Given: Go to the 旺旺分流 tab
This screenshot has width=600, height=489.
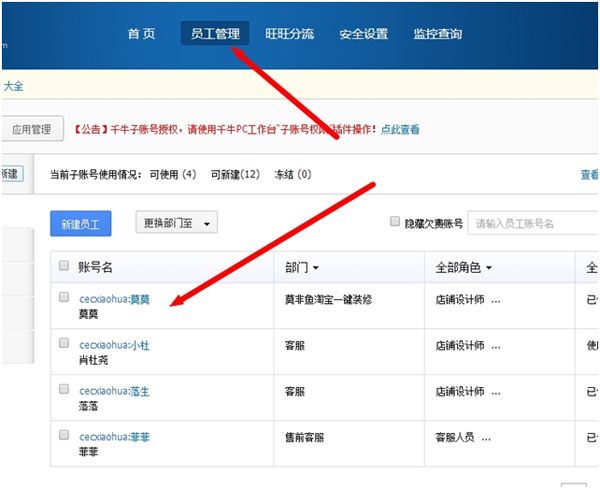Looking at the screenshot, I should tap(289, 34).
